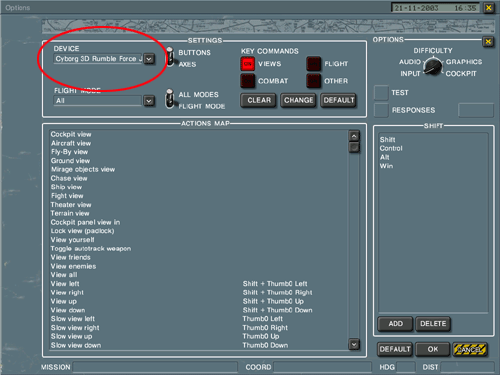Toggle the VIEWS key commands red button

coord(247,64)
